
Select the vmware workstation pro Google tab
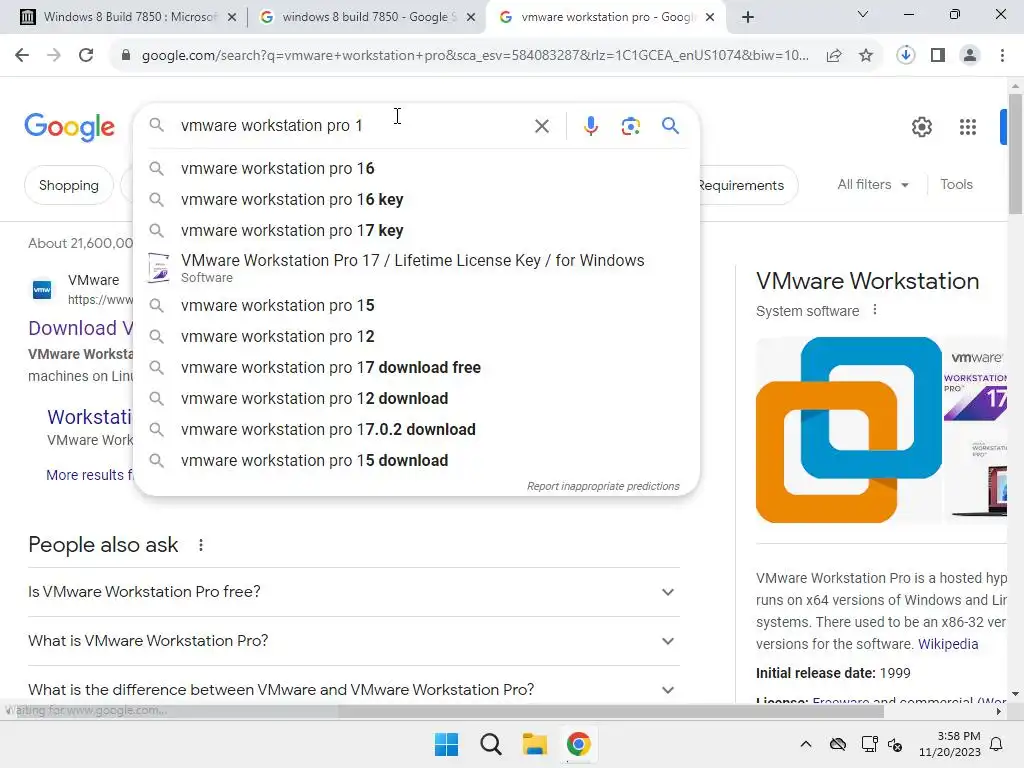click(606, 17)
